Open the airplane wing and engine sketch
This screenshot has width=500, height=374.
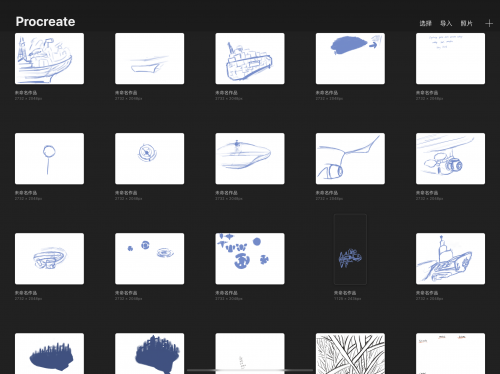click(x=350, y=159)
